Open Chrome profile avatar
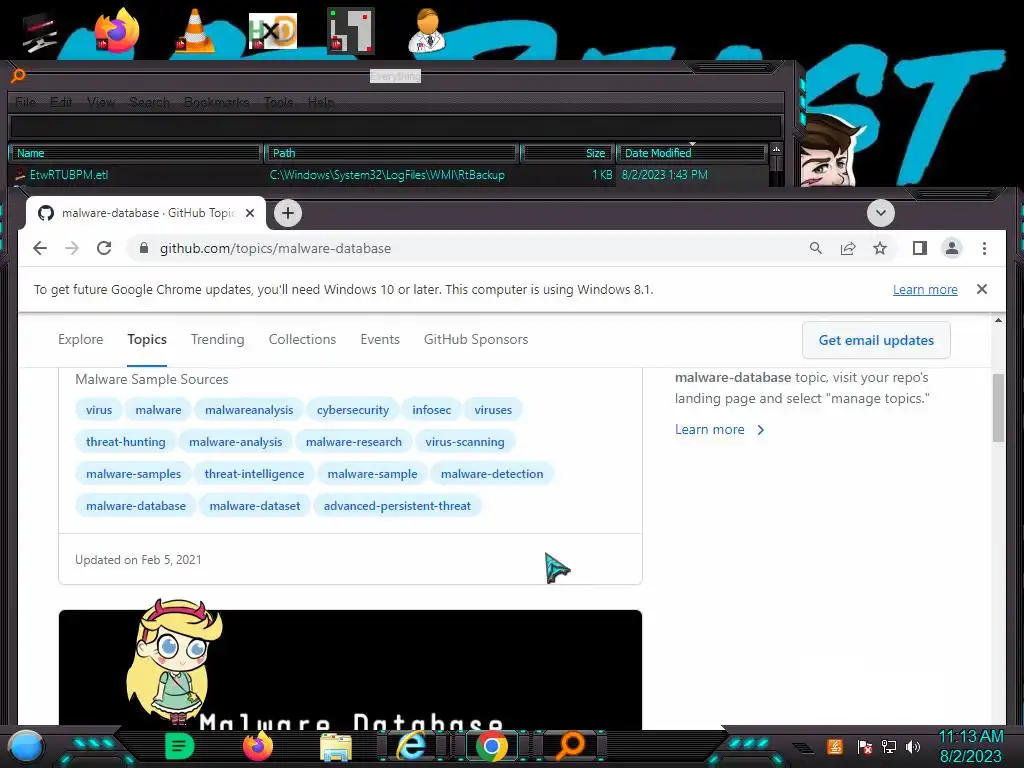This screenshot has width=1024, height=768. (x=952, y=248)
